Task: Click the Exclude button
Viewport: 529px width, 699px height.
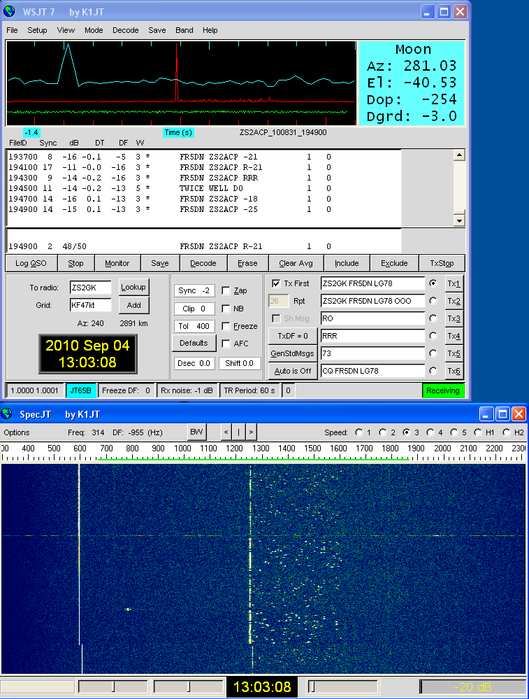Action: (x=394, y=263)
